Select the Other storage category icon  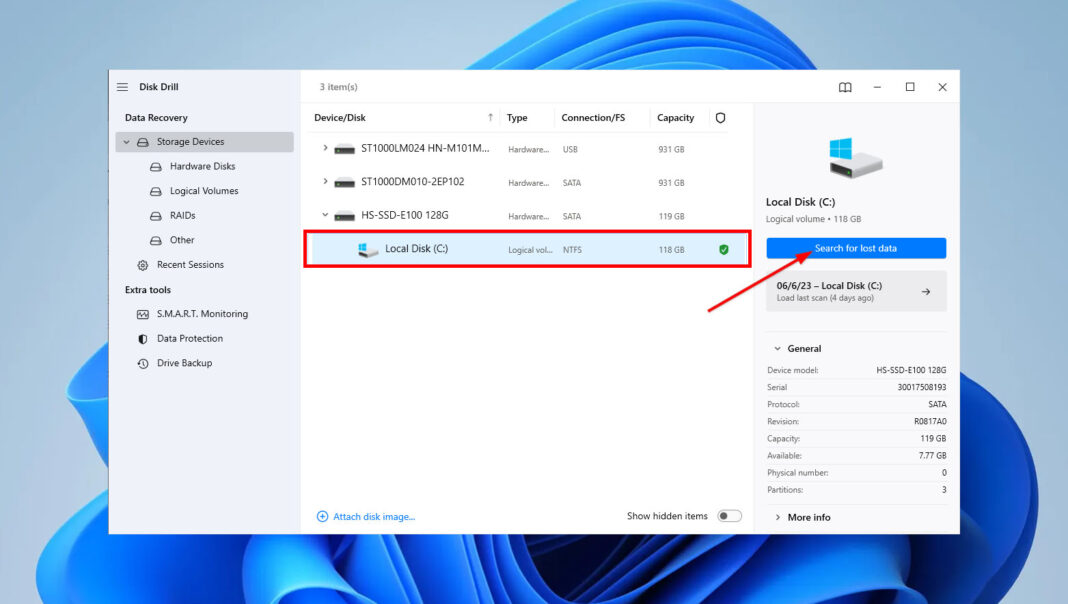coord(155,240)
